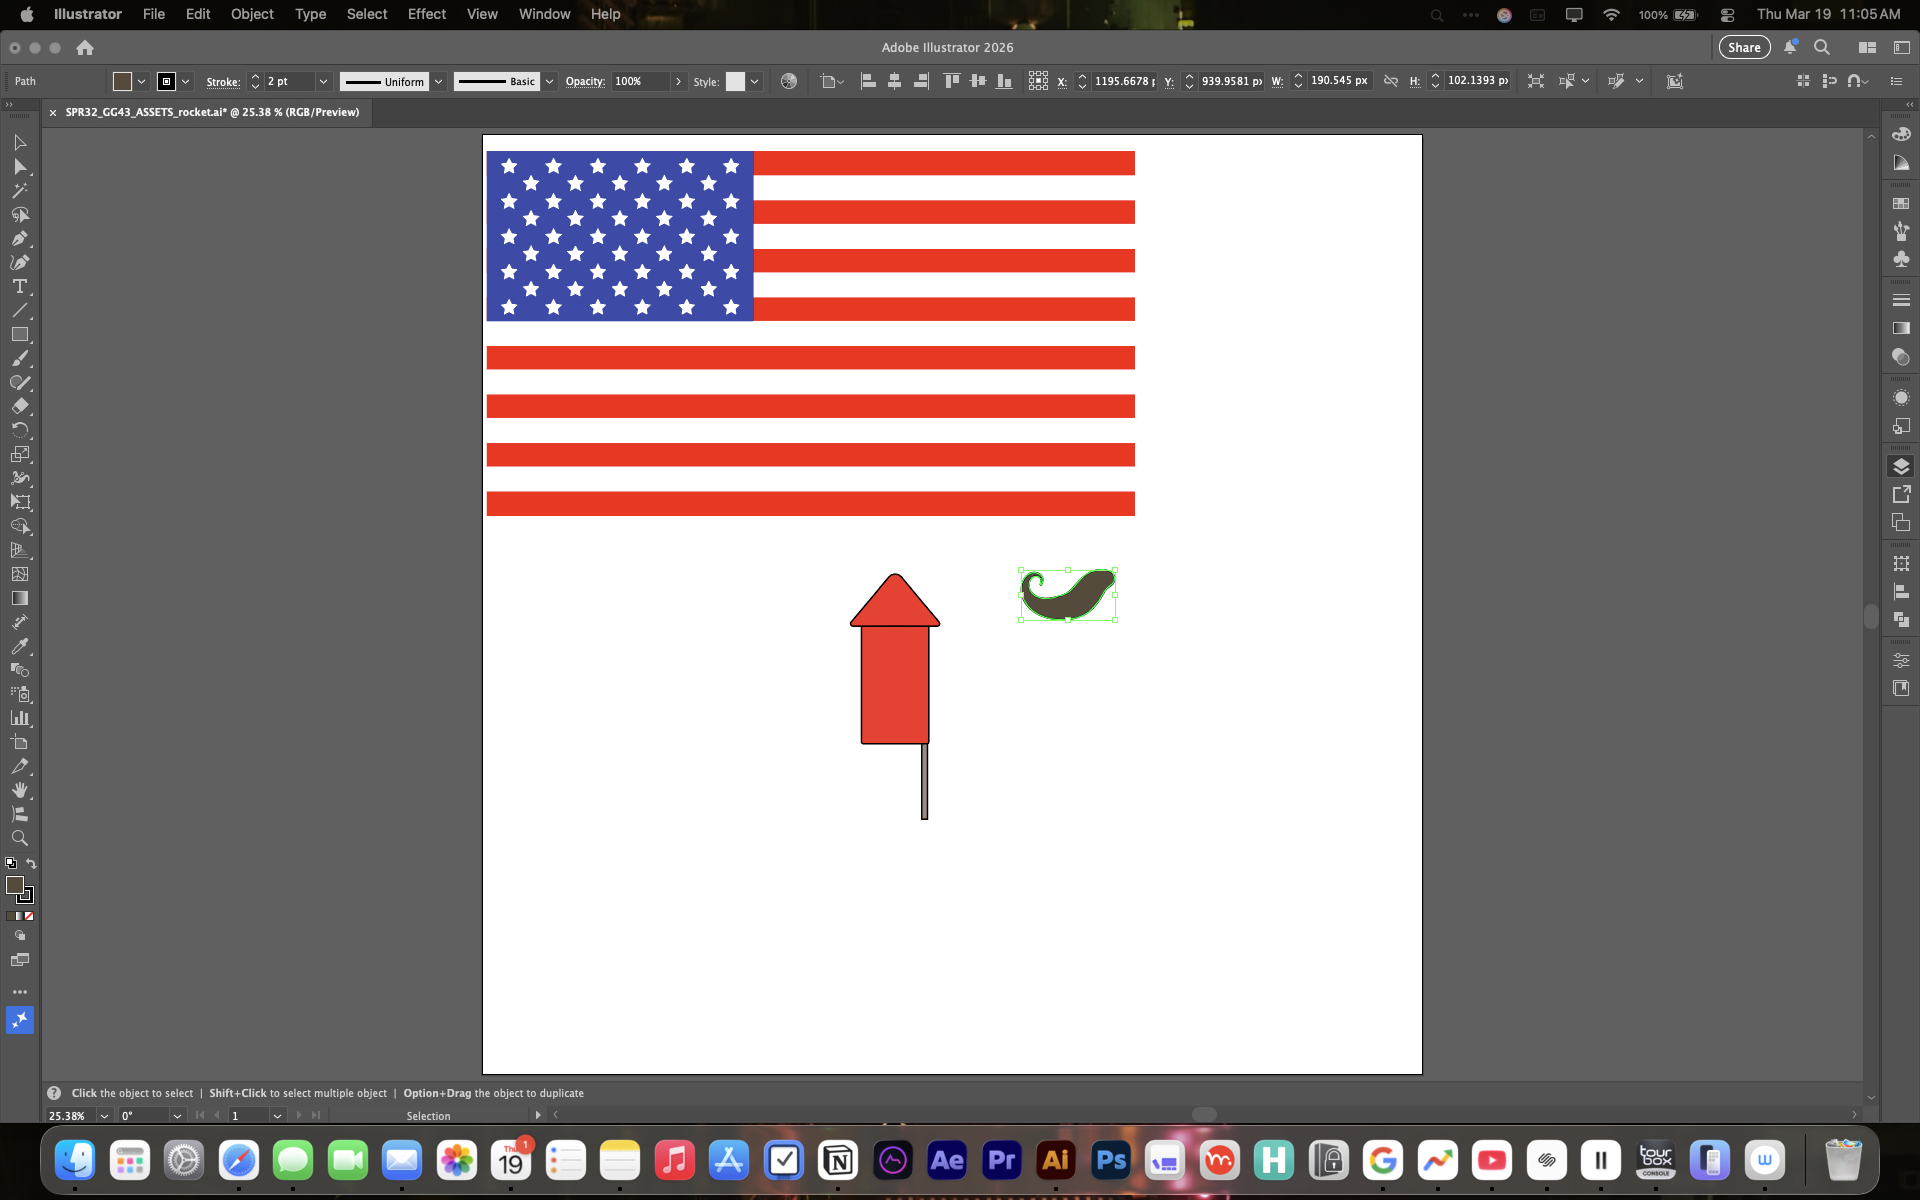Viewport: 1920px width, 1200px height.
Task: Open Photoshop from the Dock
Action: tap(1111, 1160)
